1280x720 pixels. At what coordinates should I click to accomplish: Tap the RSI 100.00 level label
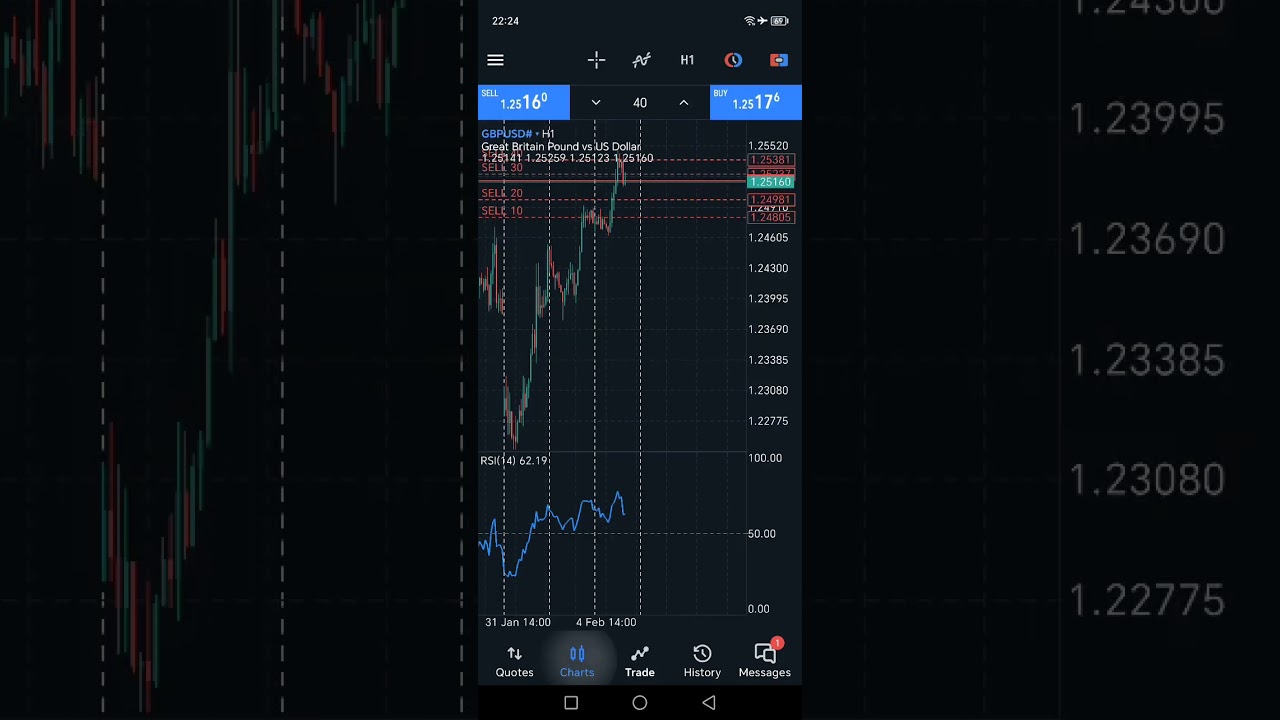point(765,458)
